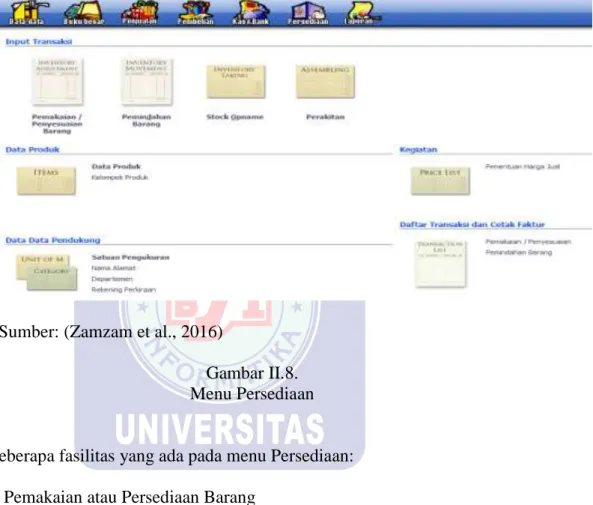Select the Kegiatan section heading
Viewport: 593px width, 505px height.
(x=418, y=149)
